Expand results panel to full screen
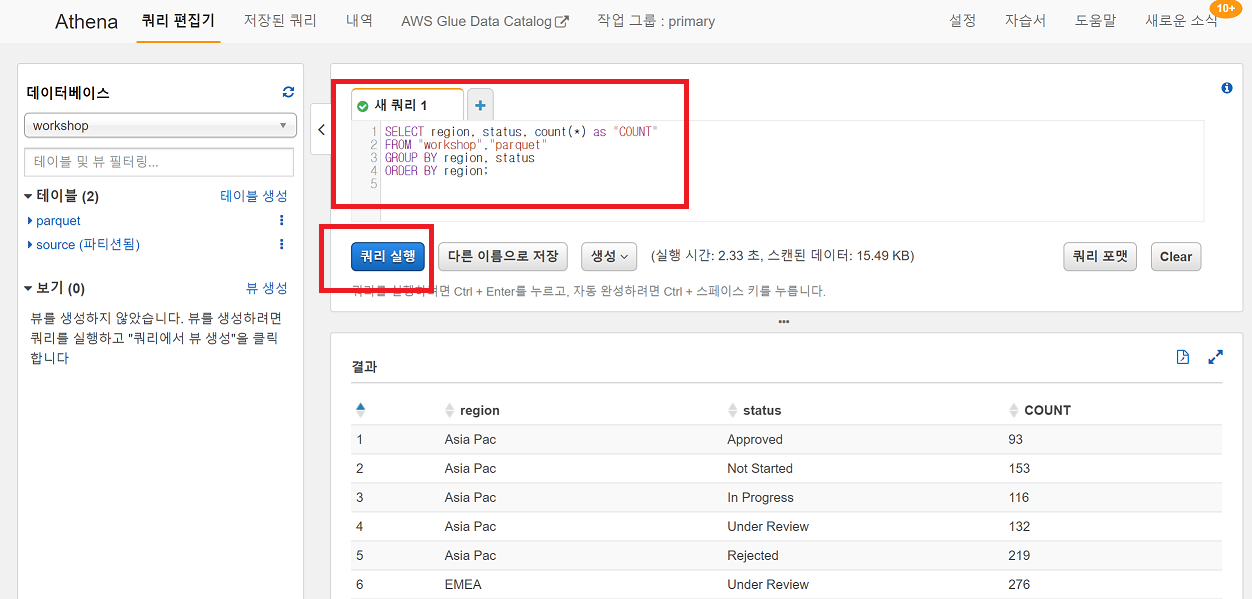This screenshot has height=599, width=1252. pyautogui.click(x=1216, y=357)
